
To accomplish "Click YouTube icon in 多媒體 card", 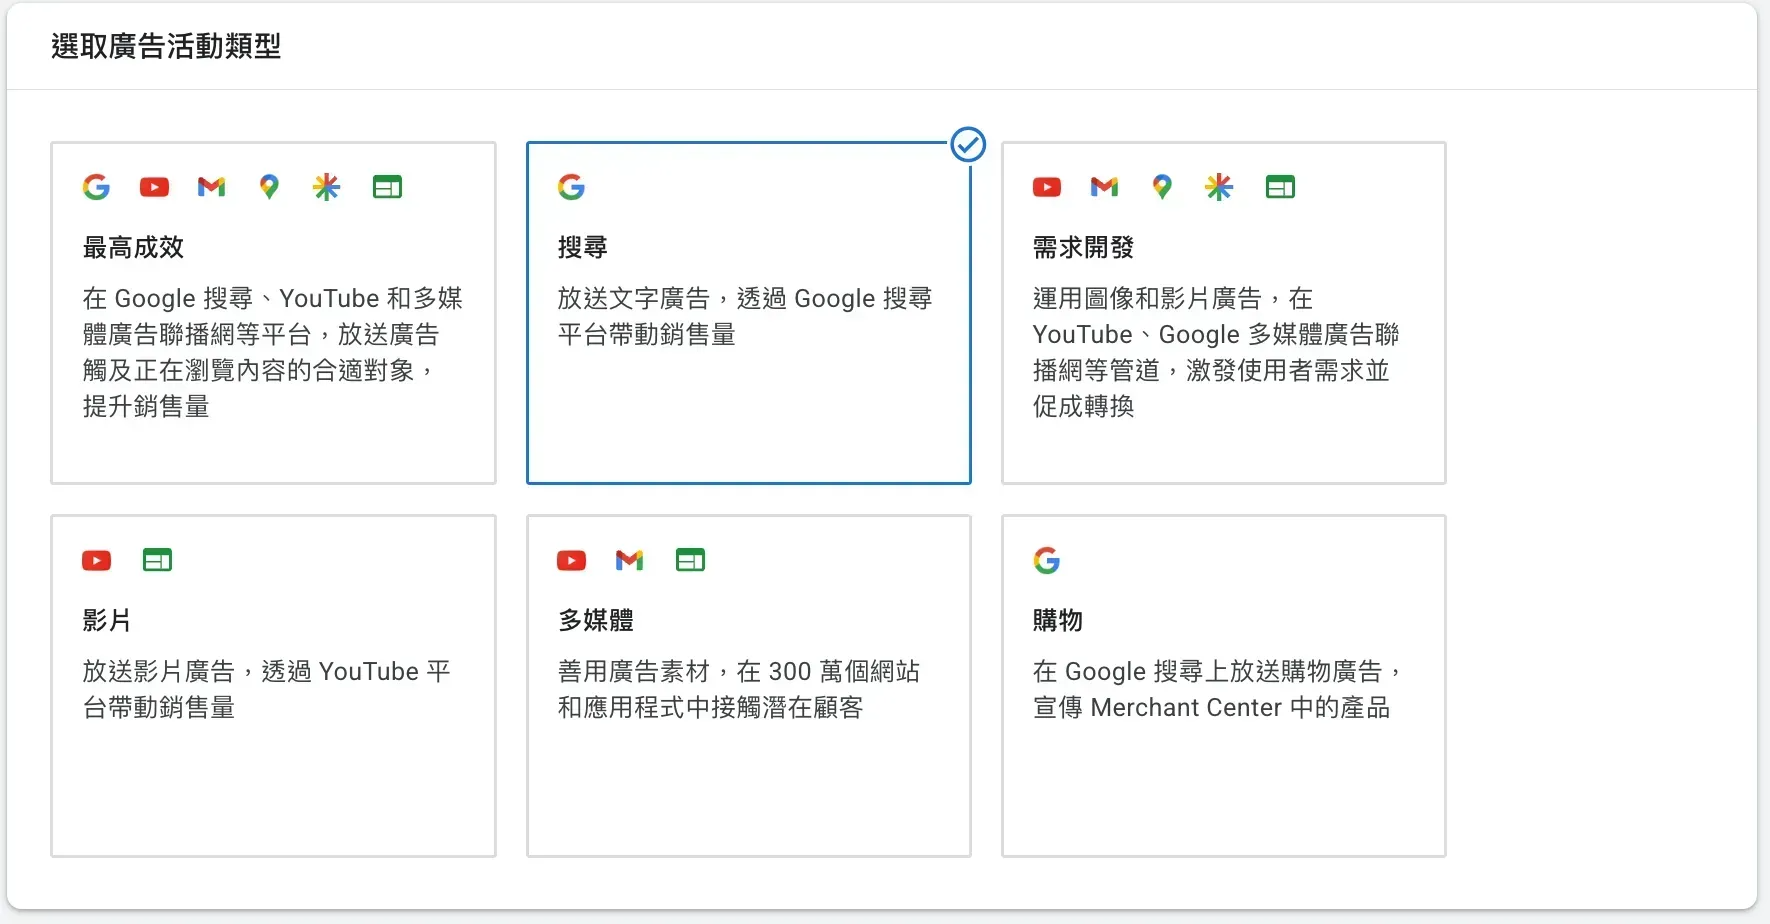I will [x=572, y=560].
